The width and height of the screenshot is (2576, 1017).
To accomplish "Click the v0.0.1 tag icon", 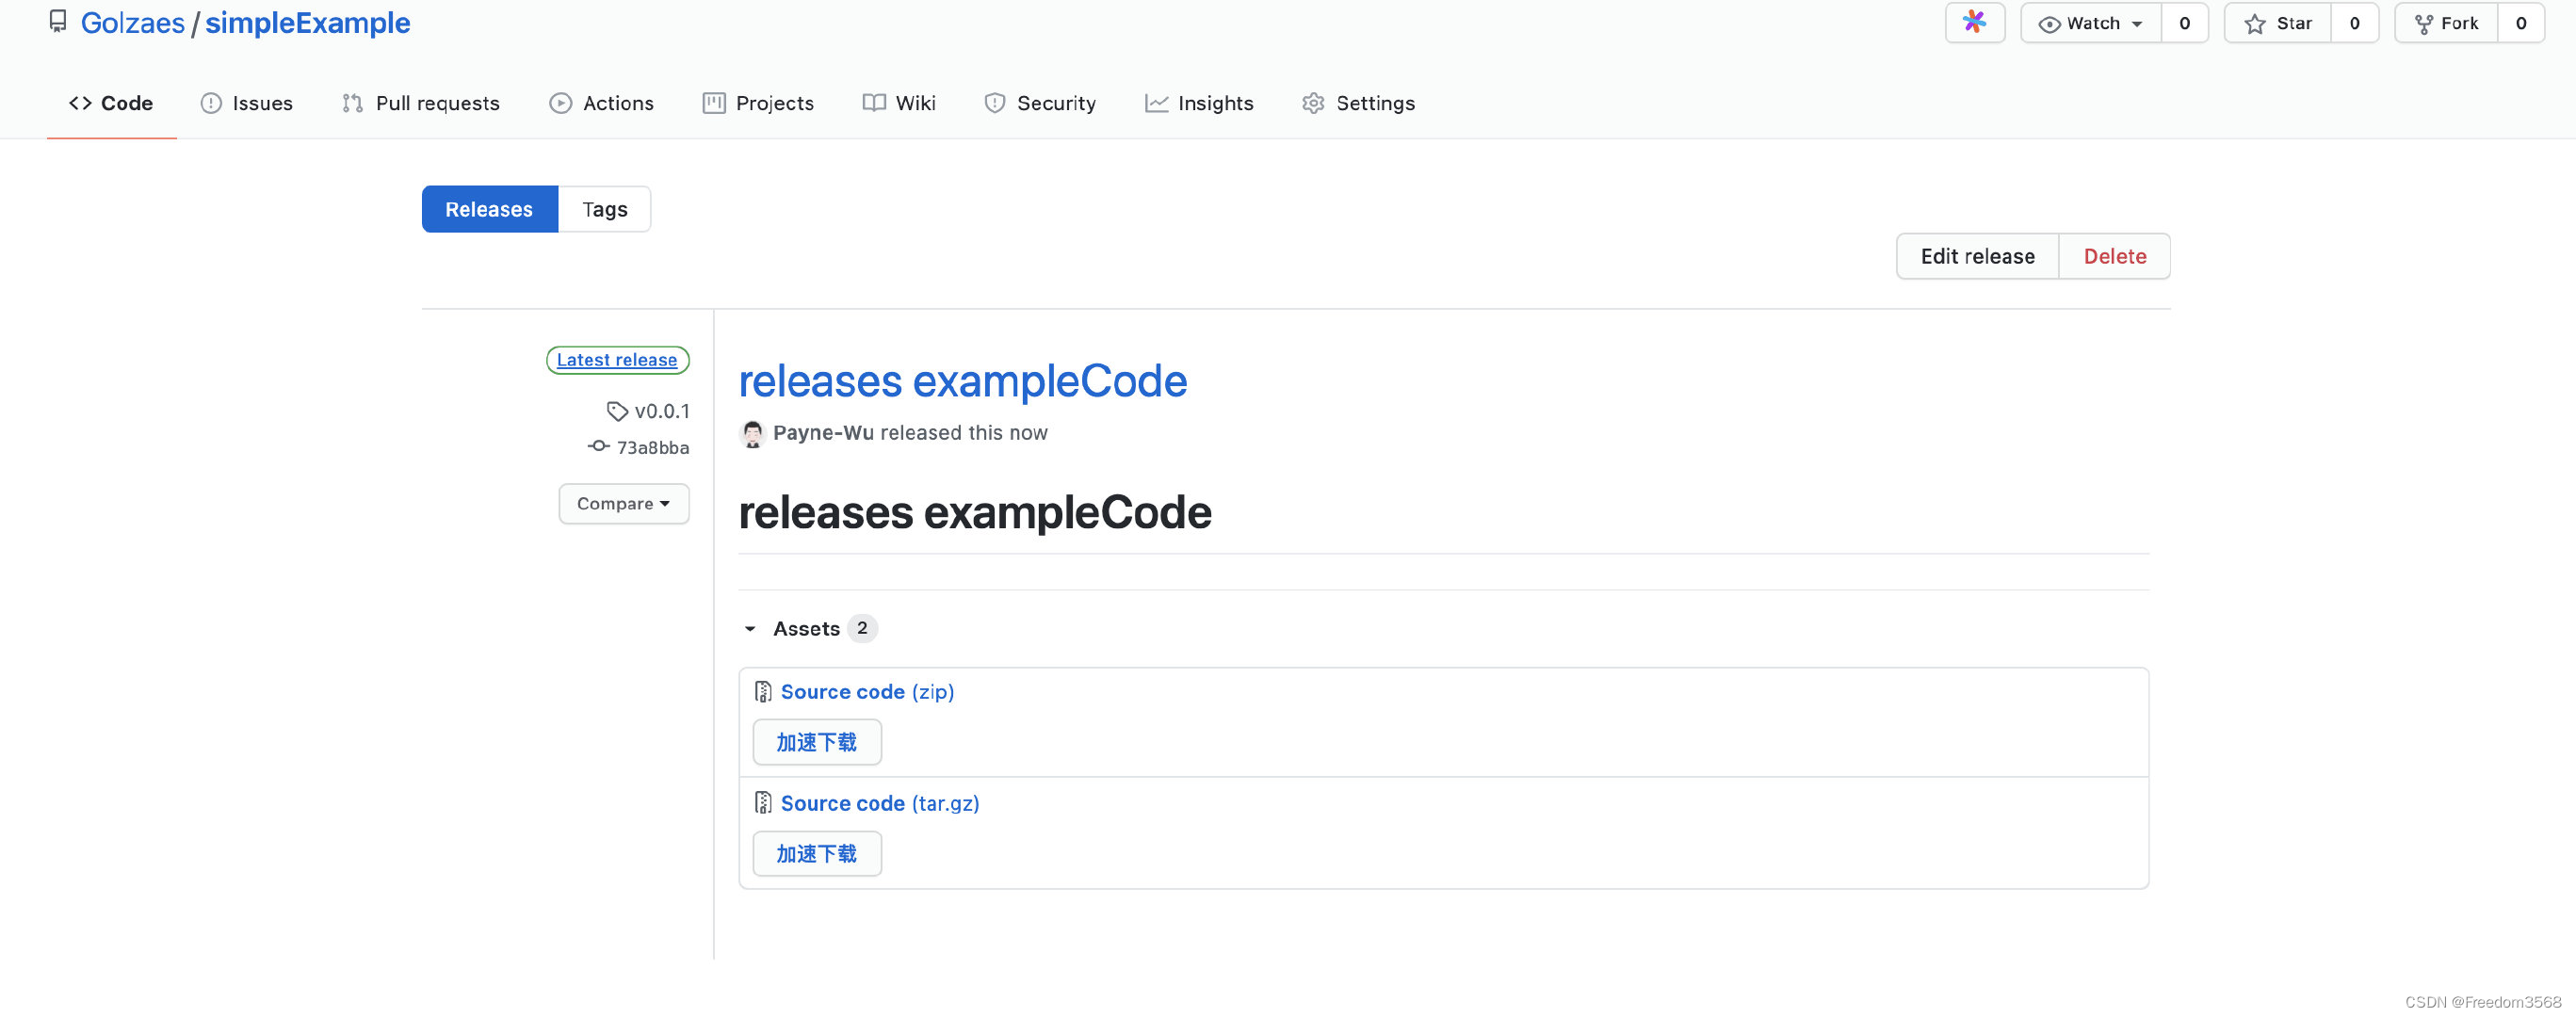I will pos(617,411).
